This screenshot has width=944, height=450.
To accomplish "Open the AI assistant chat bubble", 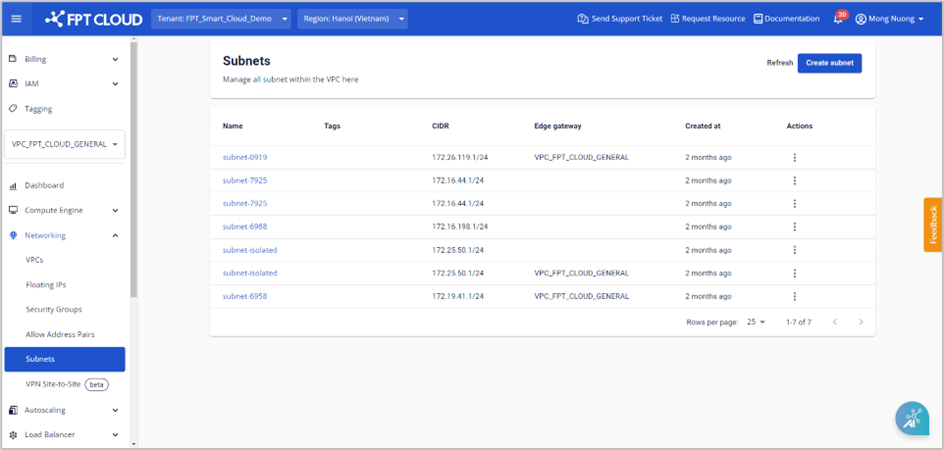I will click(911, 419).
